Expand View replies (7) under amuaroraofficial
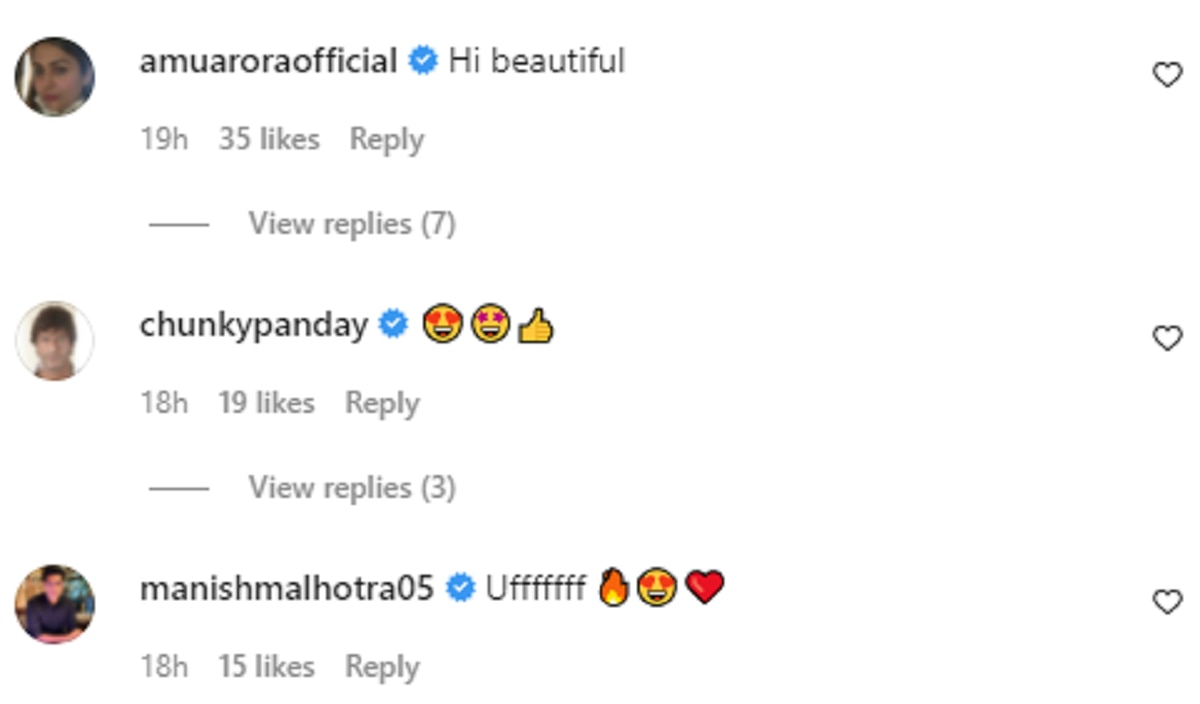 (x=351, y=224)
